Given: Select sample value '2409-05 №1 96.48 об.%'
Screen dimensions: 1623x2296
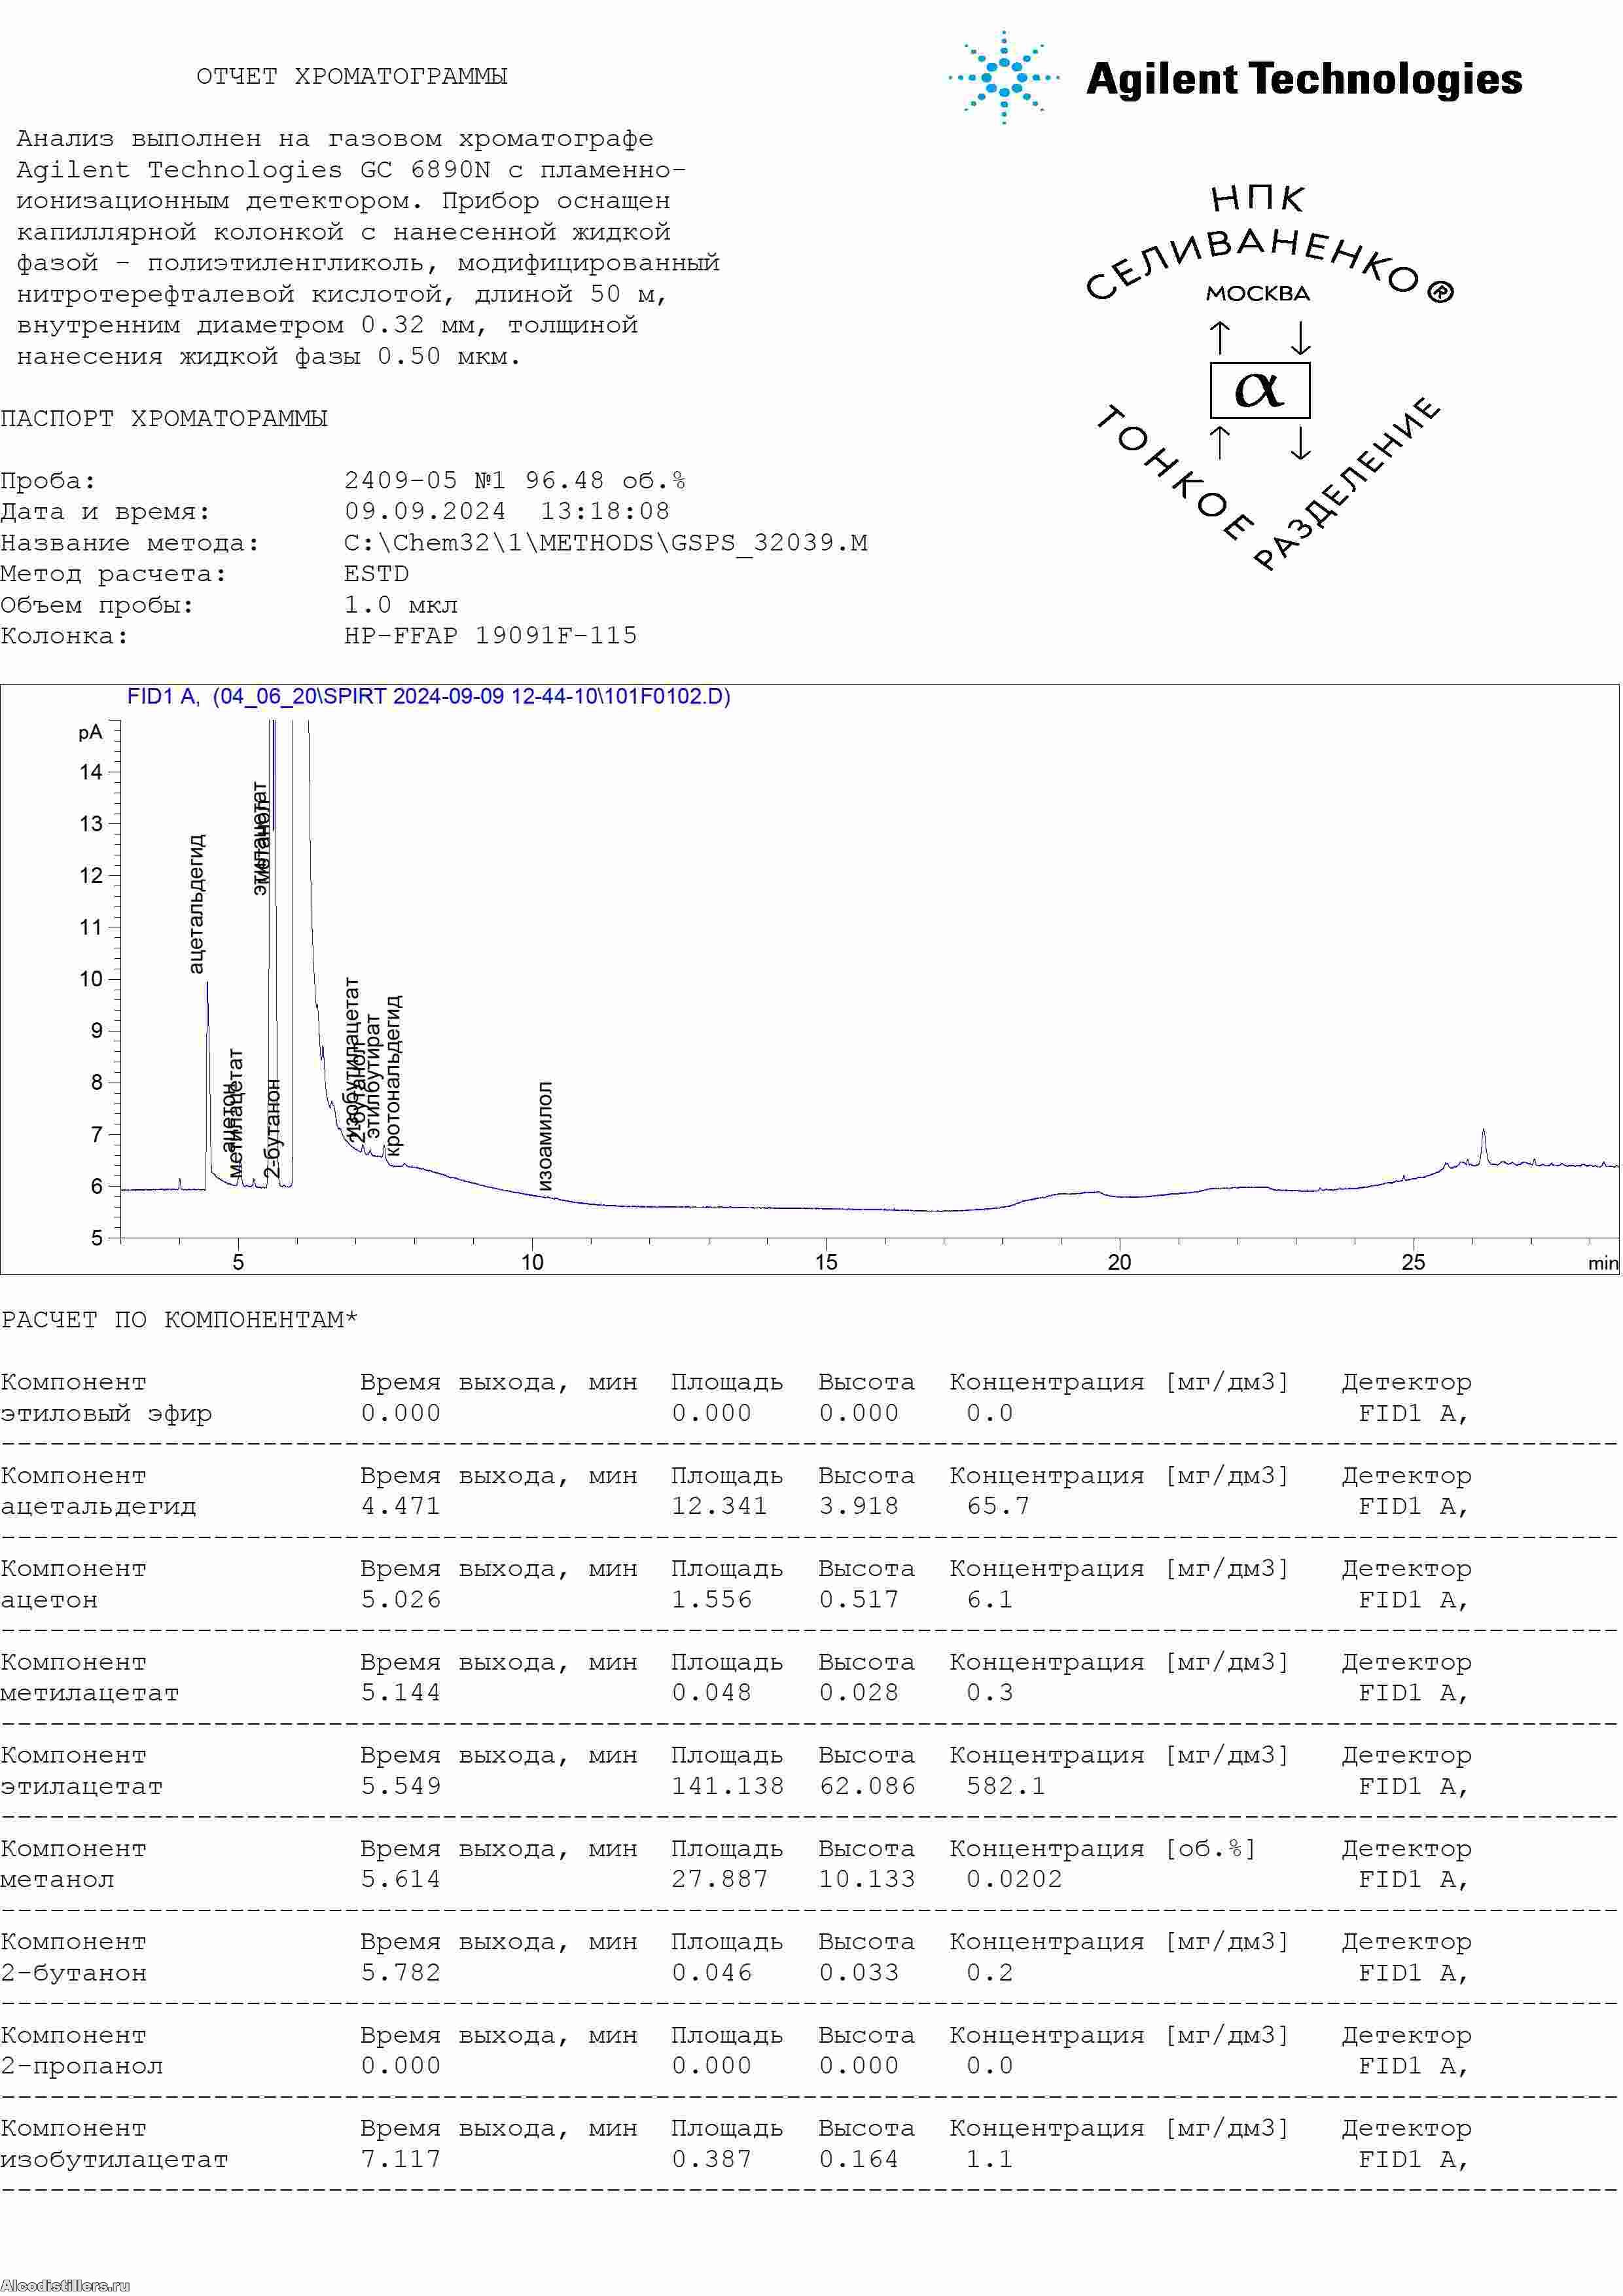Looking at the screenshot, I should 515,481.
